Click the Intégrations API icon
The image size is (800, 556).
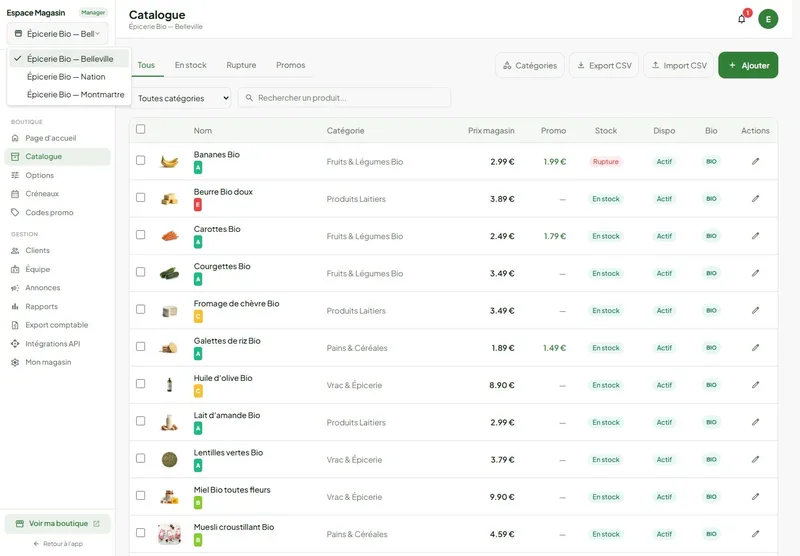[x=15, y=344]
